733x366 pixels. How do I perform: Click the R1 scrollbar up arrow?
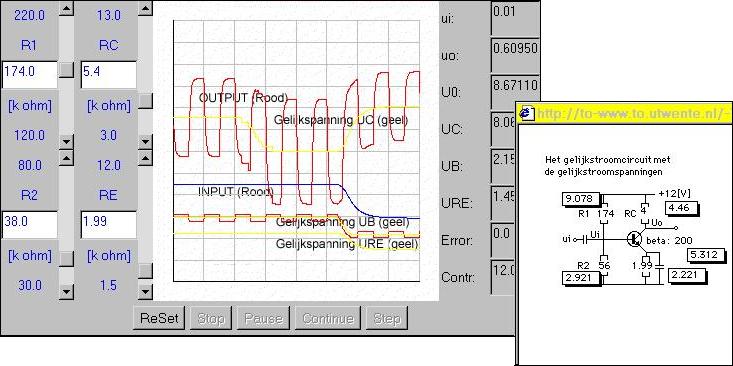(x=67, y=8)
